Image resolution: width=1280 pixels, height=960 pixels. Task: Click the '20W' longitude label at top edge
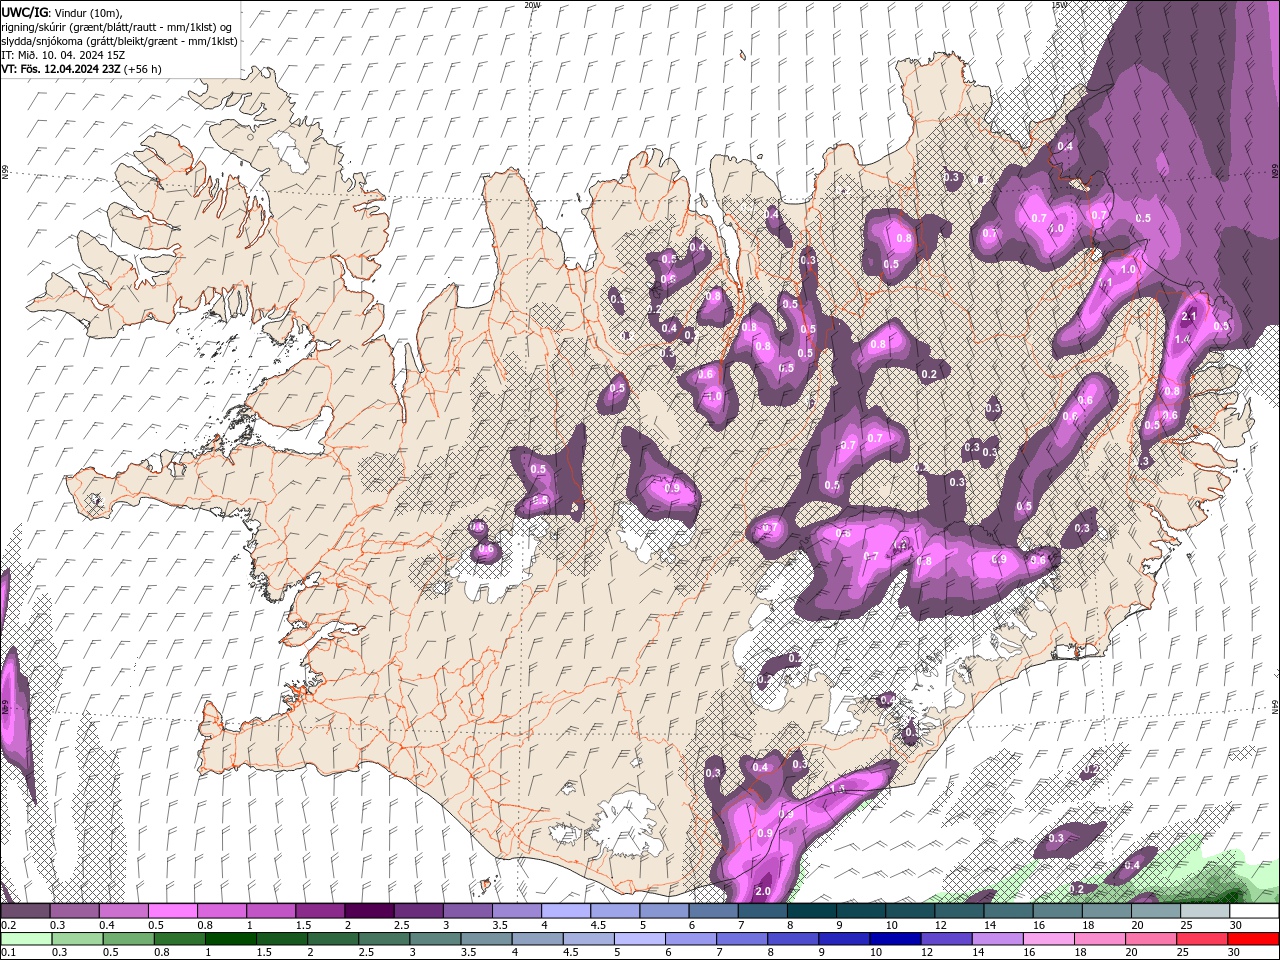pyautogui.click(x=532, y=5)
